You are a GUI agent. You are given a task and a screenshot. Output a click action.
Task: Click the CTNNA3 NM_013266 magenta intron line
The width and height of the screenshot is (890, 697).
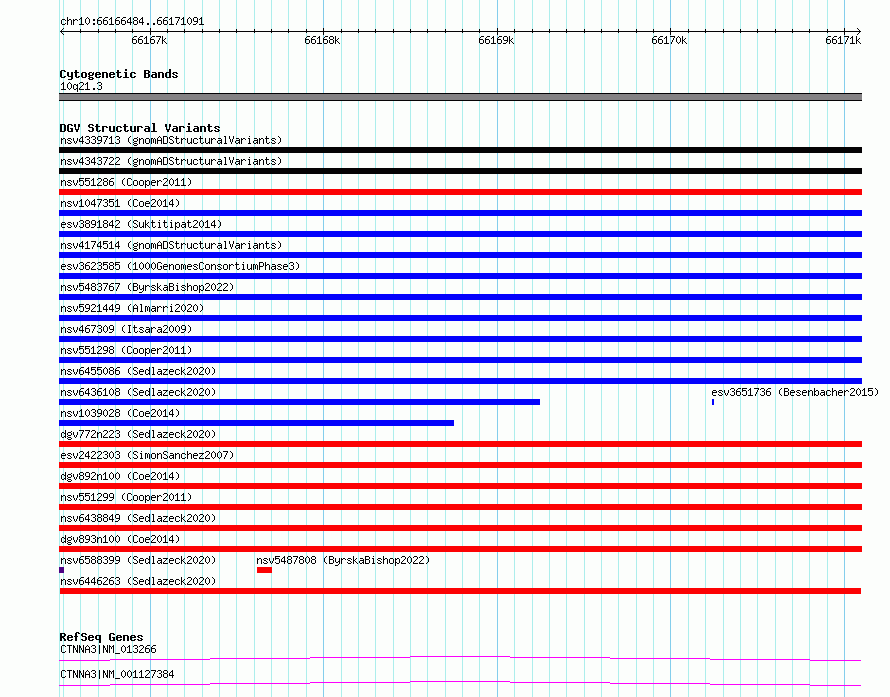tap(460, 658)
